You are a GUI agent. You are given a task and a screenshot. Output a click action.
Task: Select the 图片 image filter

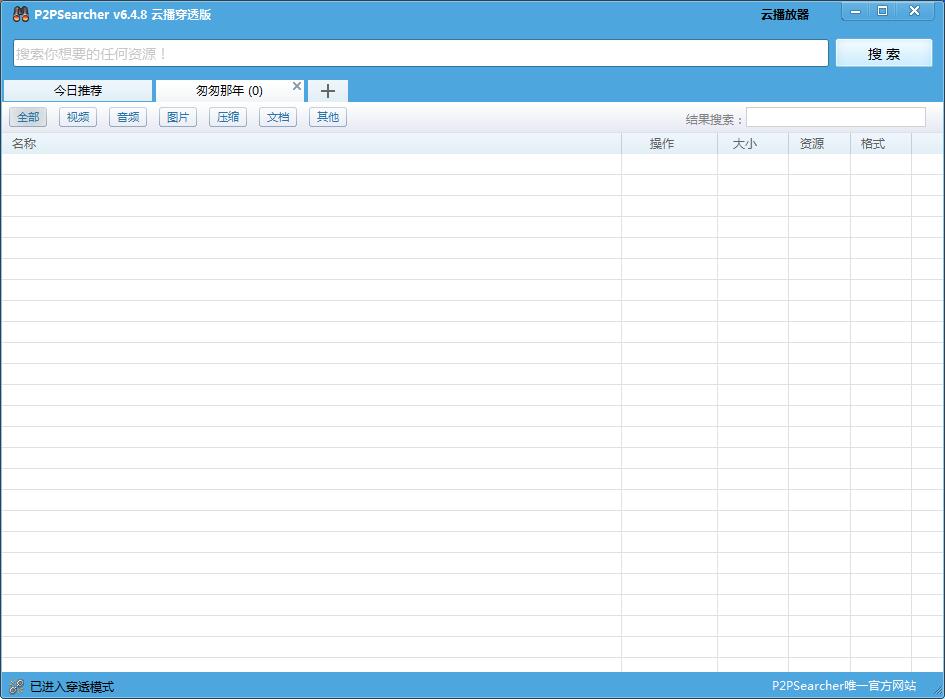(177, 117)
